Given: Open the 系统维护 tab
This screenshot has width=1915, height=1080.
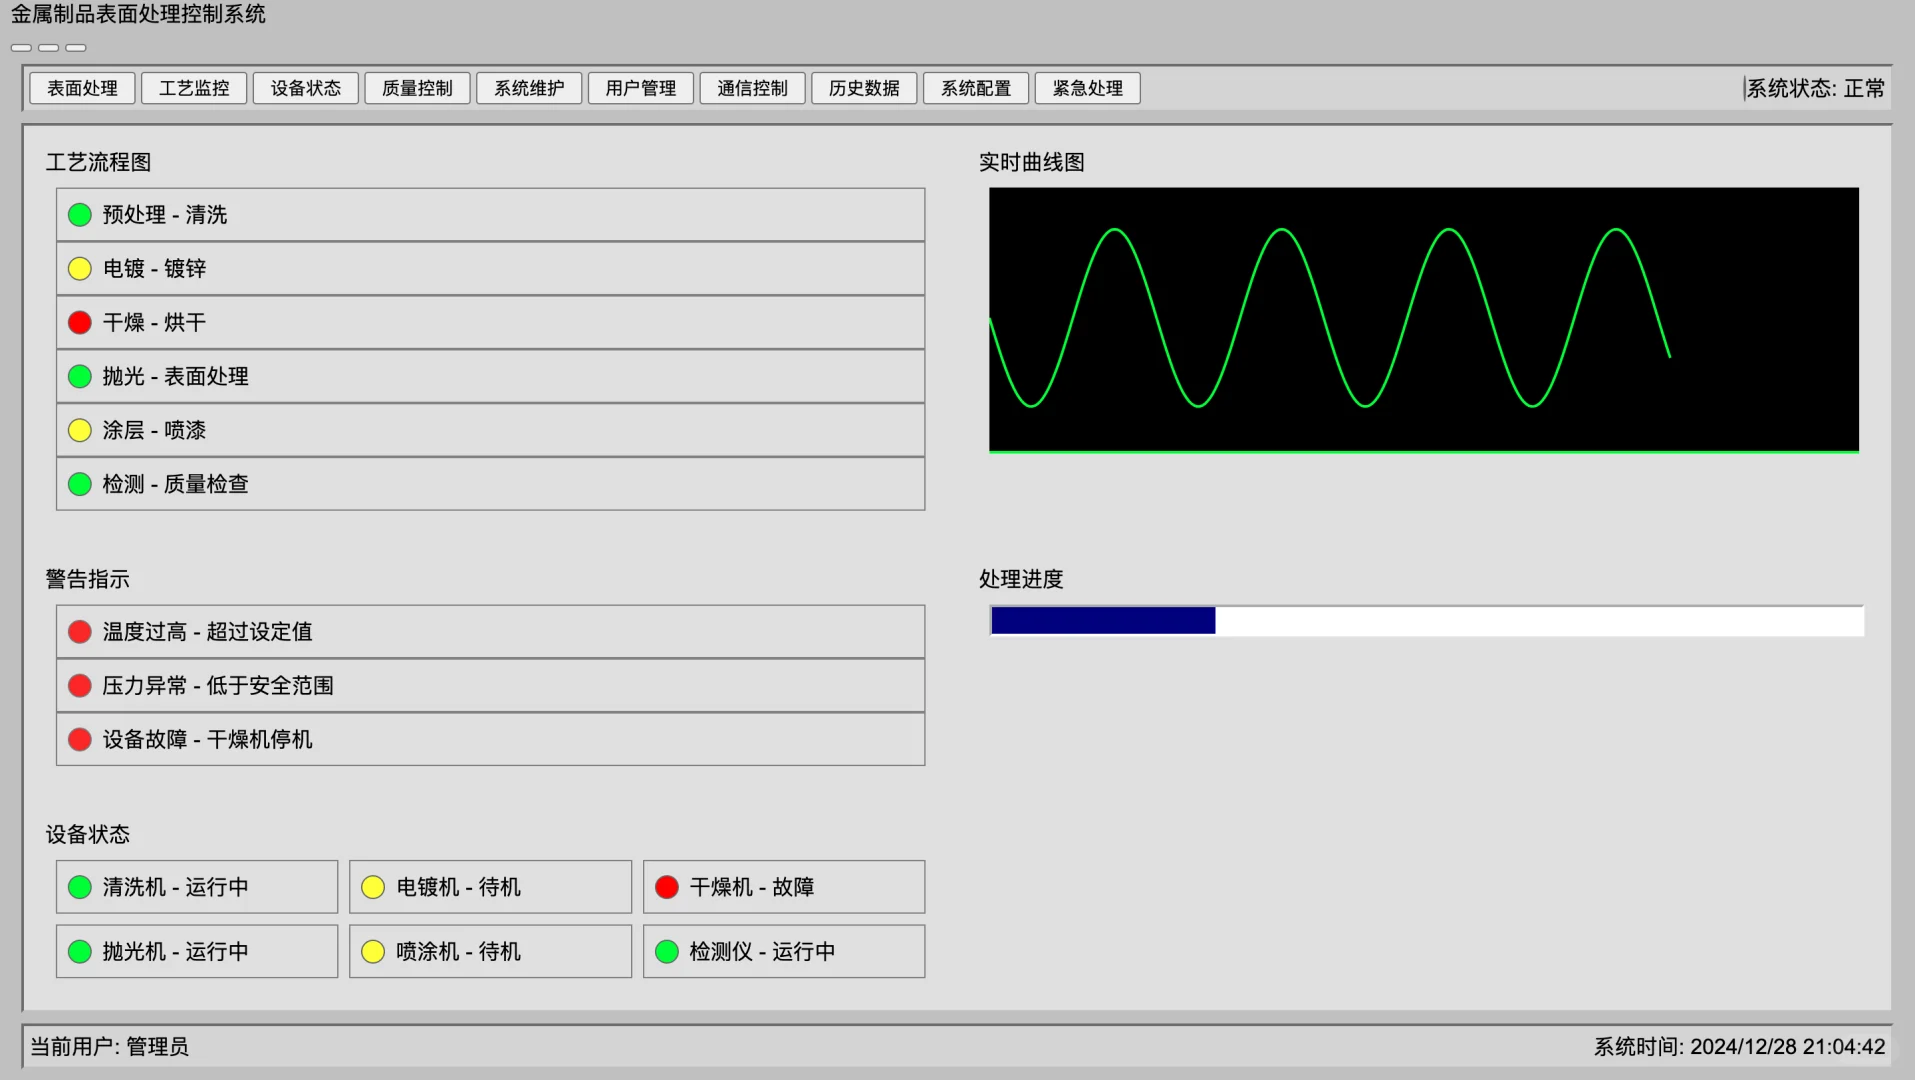Looking at the screenshot, I should (529, 88).
